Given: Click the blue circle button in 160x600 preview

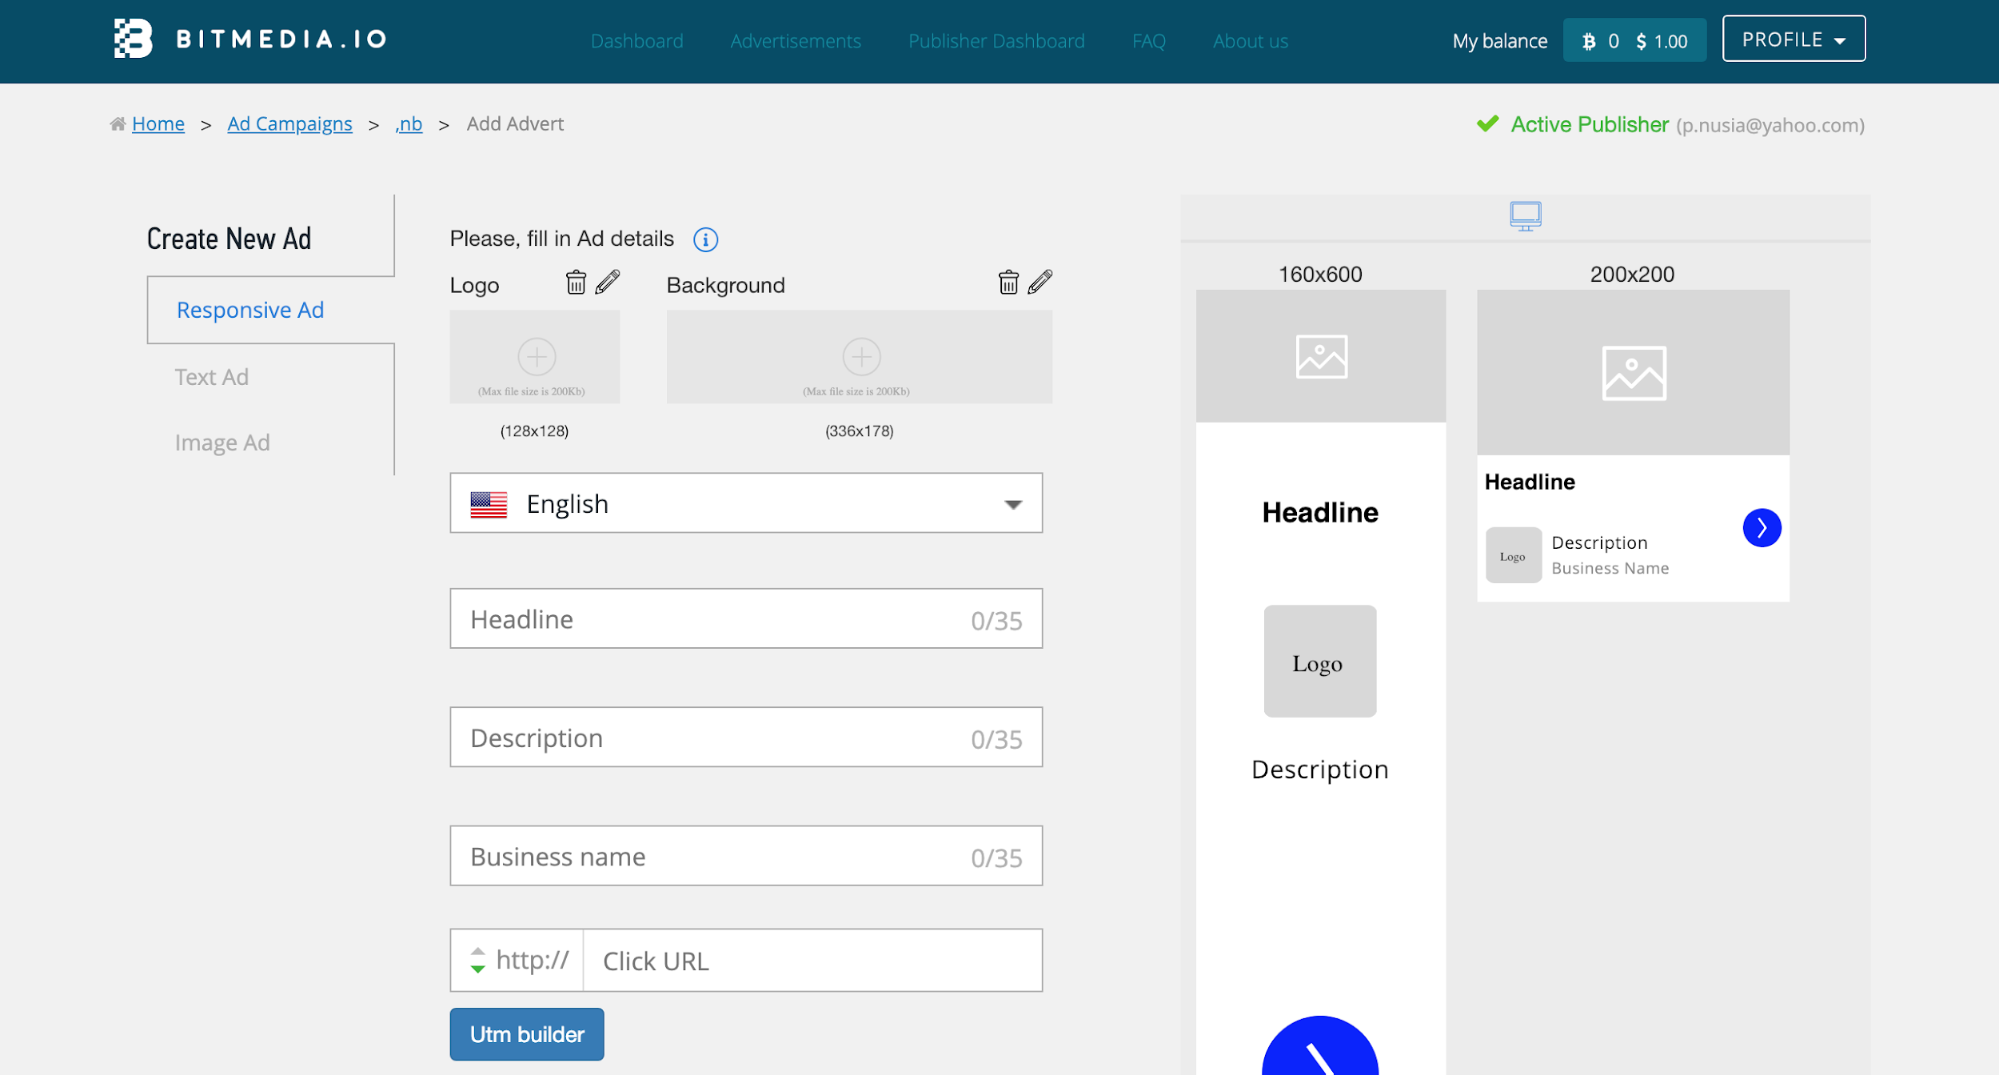Looking at the screenshot, I should pyautogui.click(x=1320, y=1046).
